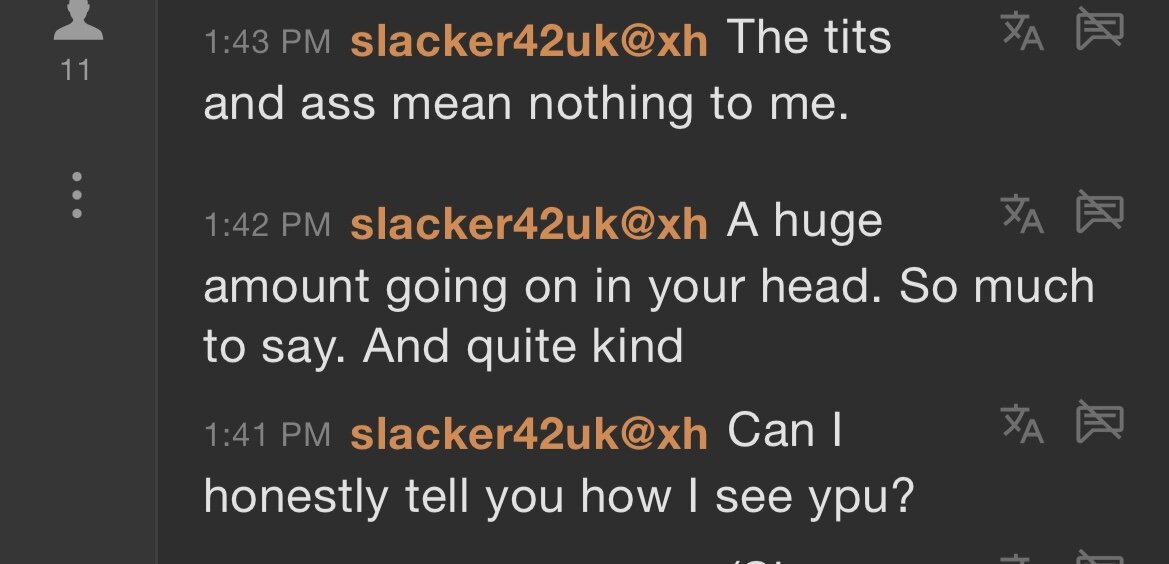The image size is (1169, 564).
Task: Click the viewers person icon in sidebar
Action: click(76, 22)
